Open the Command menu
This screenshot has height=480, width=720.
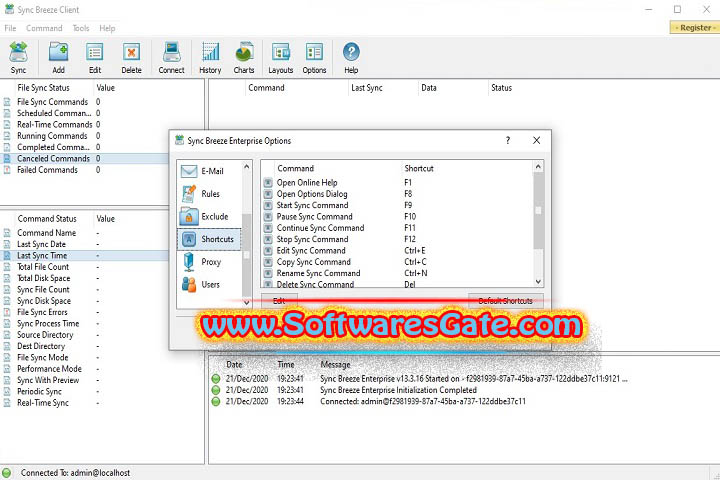tap(44, 28)
